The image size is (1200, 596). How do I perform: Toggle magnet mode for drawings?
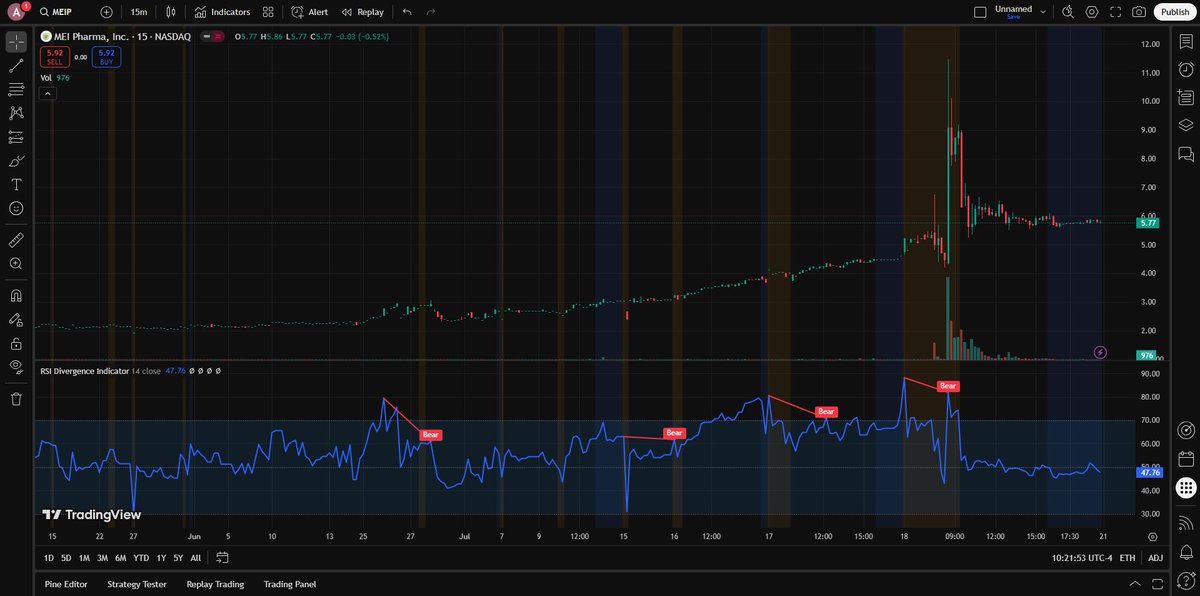coord(16,296)
